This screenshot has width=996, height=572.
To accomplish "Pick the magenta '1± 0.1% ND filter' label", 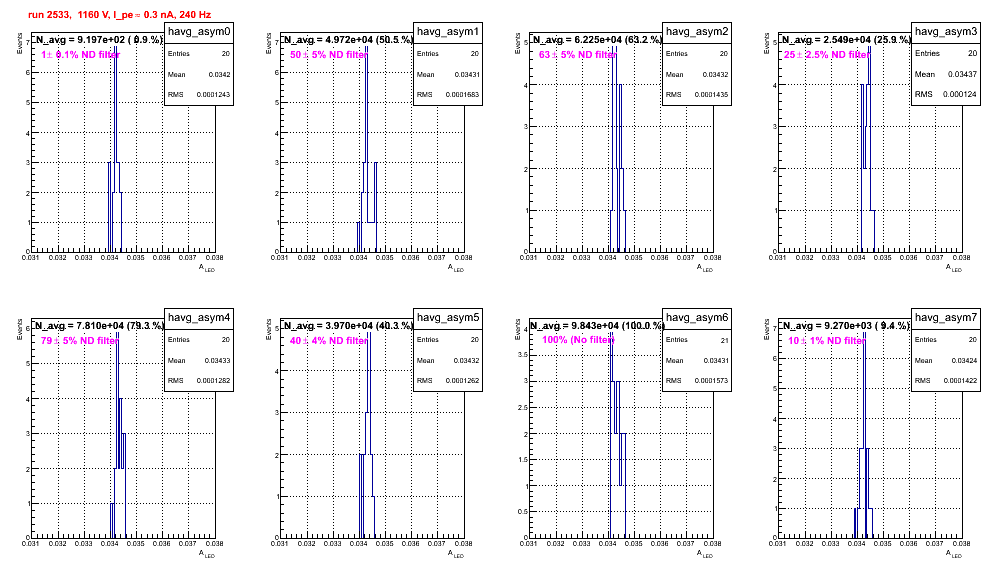I will point(81,55).
